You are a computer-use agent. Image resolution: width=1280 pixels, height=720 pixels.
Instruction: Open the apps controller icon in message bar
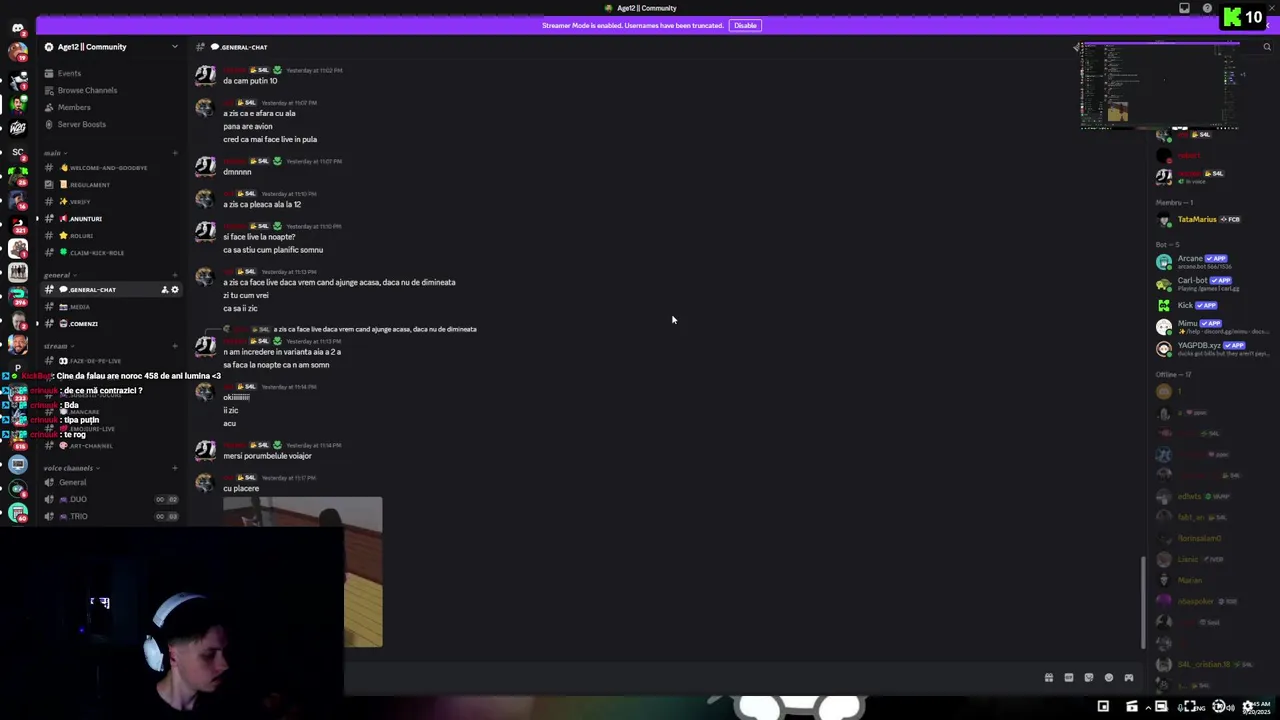pyautogui.click(x=1129, y=678)
